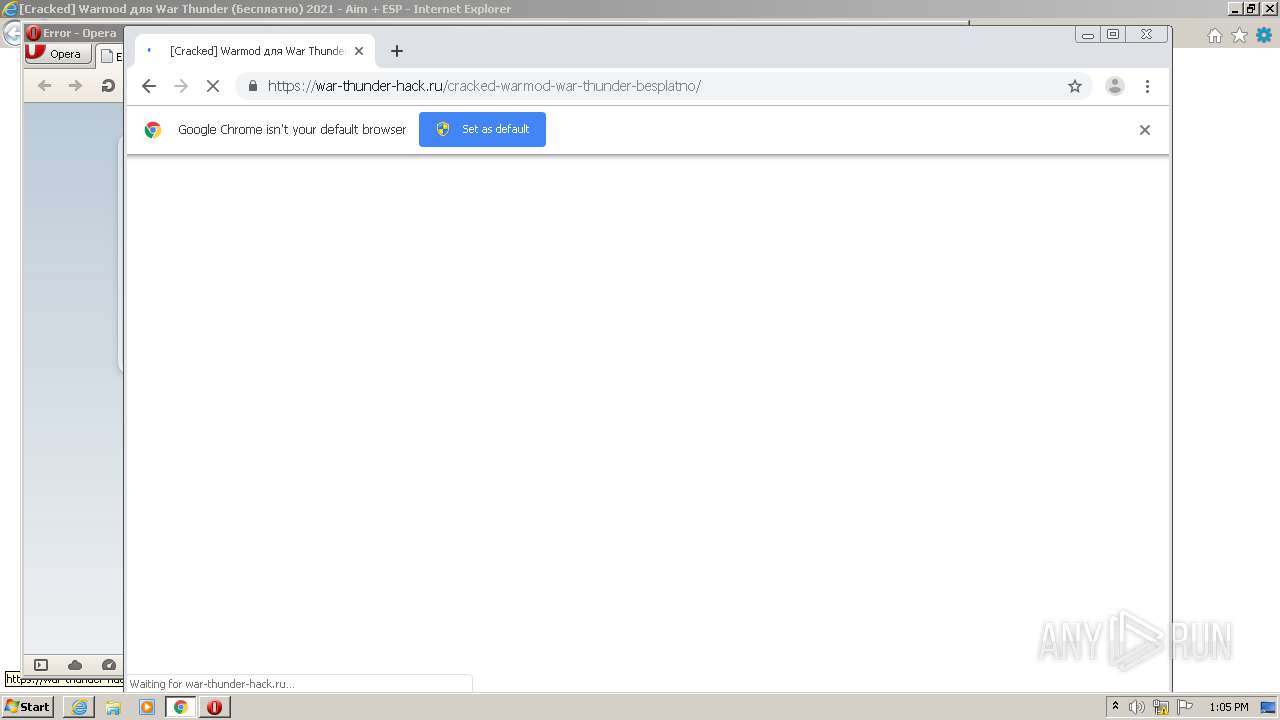Toggle Opera's panel sidebar icon
Viewport: 1280px width, 720px height.
pyautogui.click(x=41, y=665)
